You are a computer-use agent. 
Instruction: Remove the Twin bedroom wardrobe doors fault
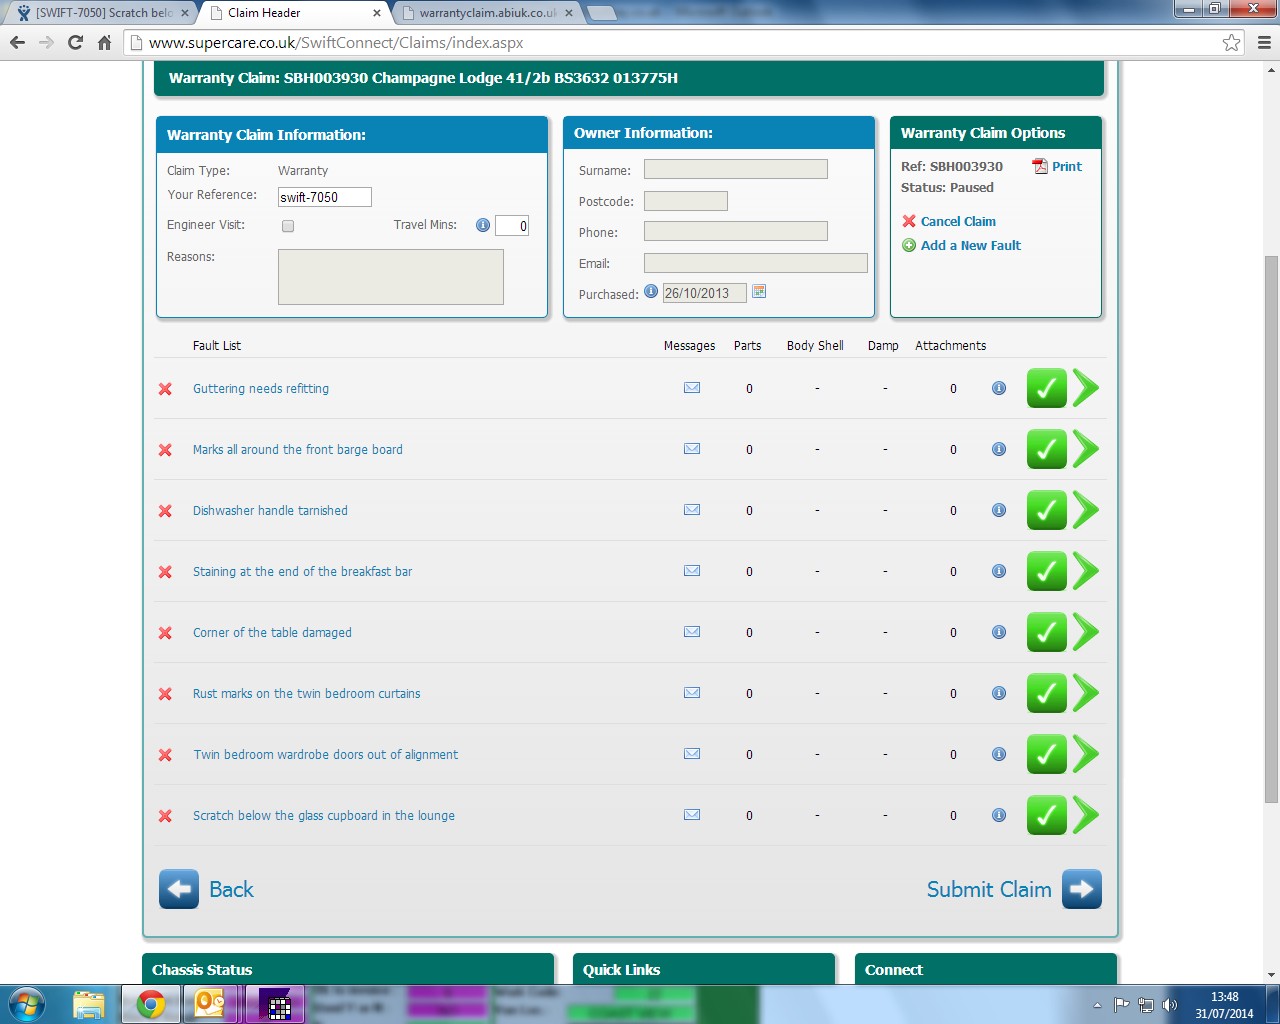[x=165, y=755]
